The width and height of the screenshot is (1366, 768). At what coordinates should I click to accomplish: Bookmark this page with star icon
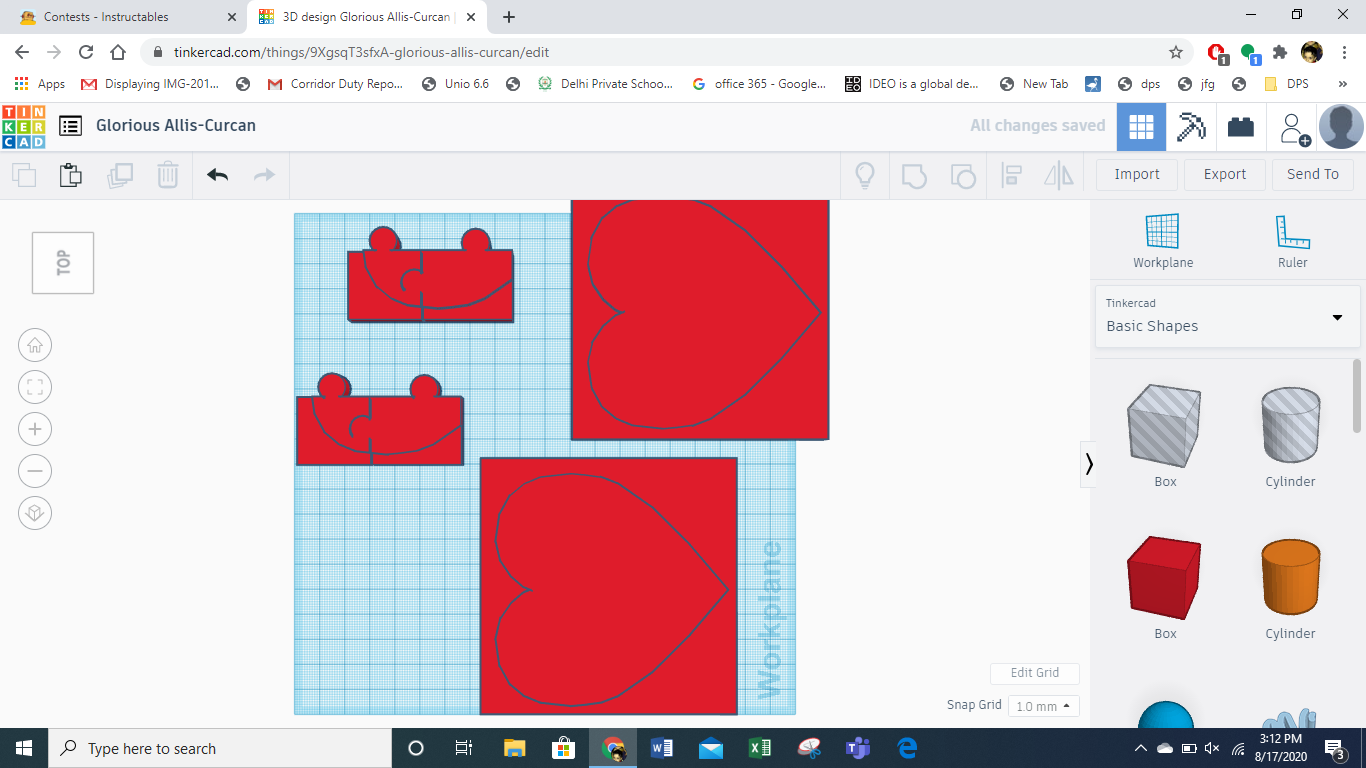point(1176,52)
